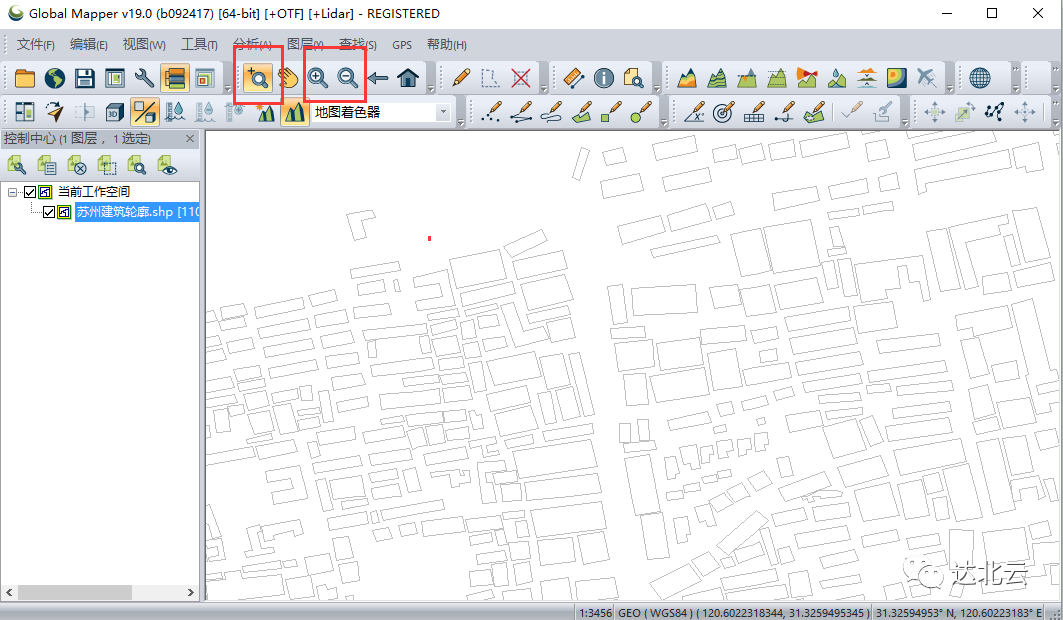Select the Feature Info tool icon
This screenshot has height=620, width=1063.
point(603,78)
